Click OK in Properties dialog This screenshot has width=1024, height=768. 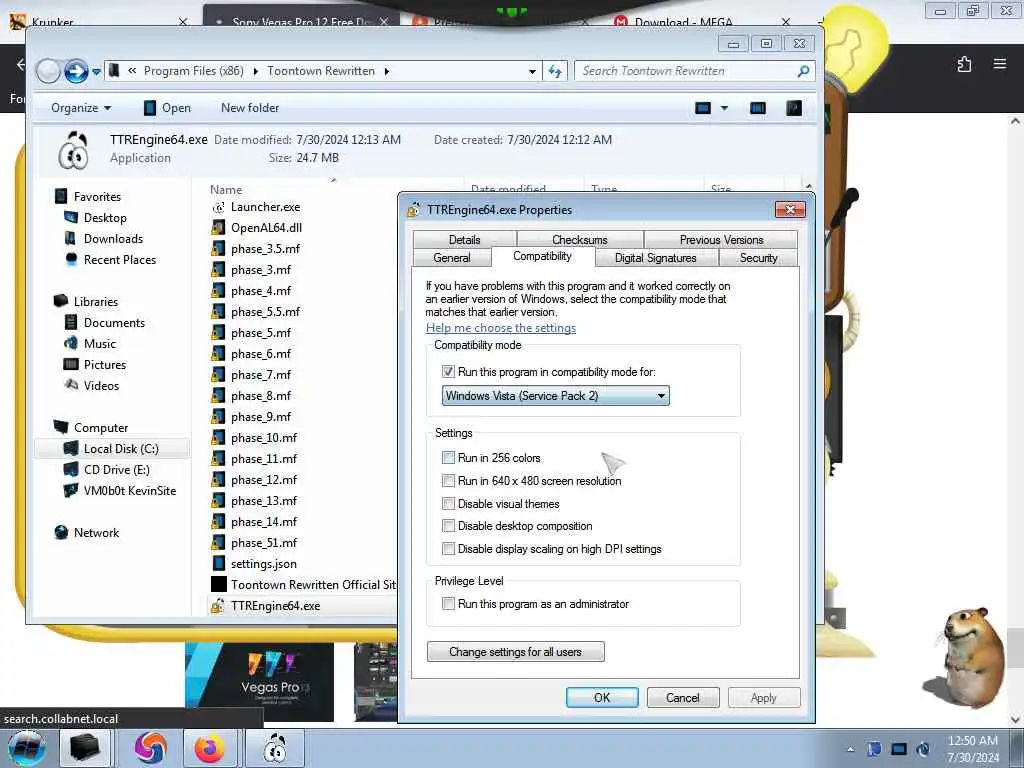pos(602,697)
